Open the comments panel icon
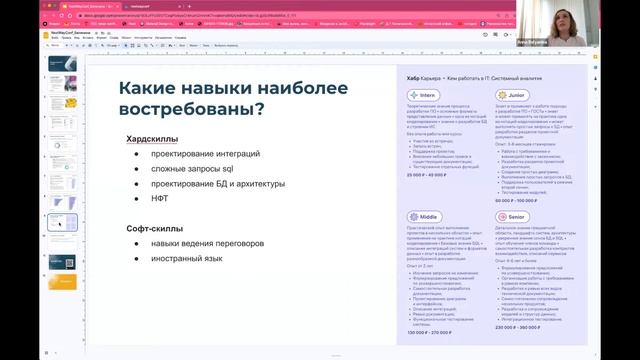Viewport: 640px width, 360px height. pos(496,35)
